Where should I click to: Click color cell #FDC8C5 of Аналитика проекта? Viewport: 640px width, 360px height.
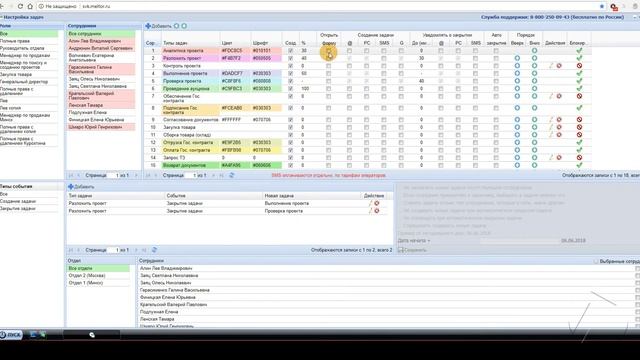[x=235, y=51]
